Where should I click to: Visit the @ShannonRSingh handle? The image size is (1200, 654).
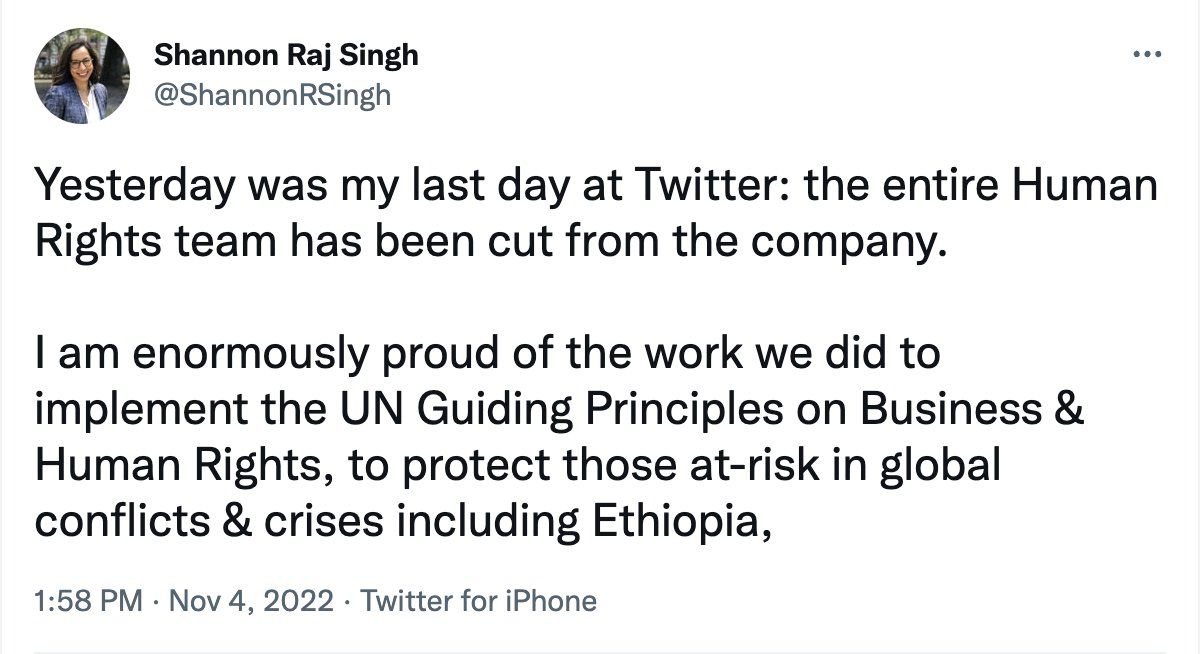[x=271, y=95]
